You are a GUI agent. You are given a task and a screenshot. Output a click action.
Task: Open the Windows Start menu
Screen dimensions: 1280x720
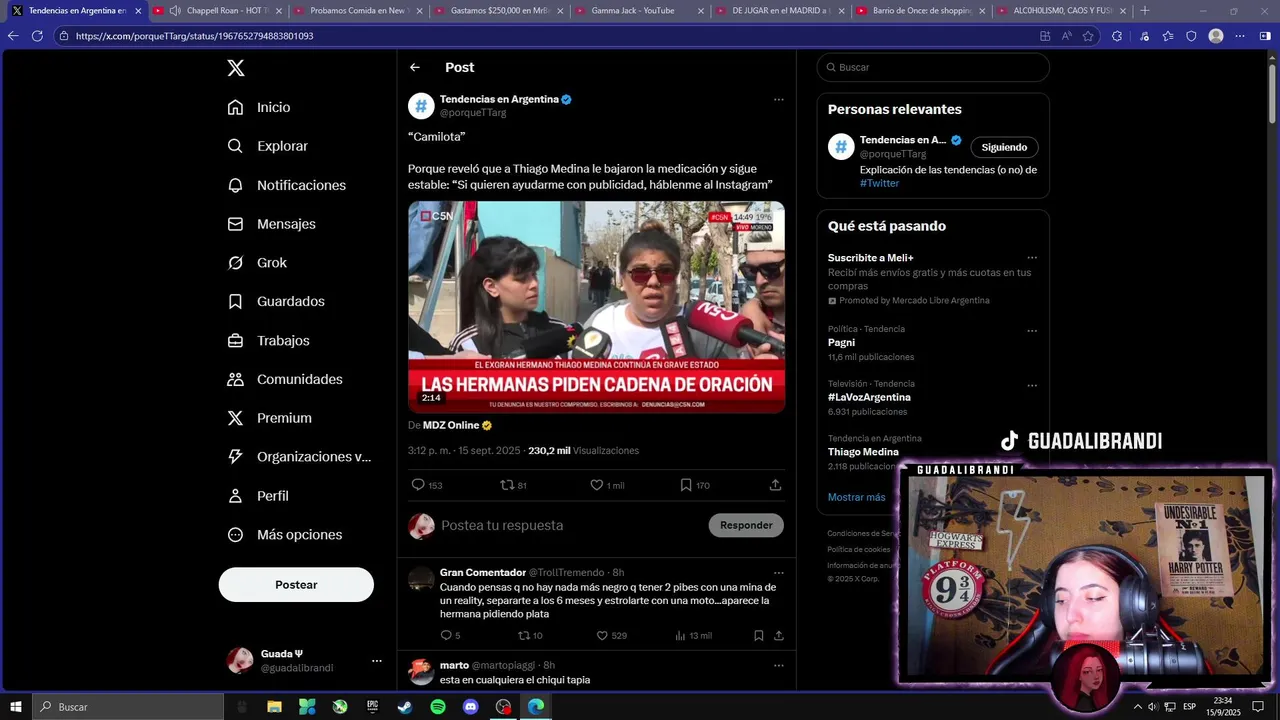coord(16,707)
